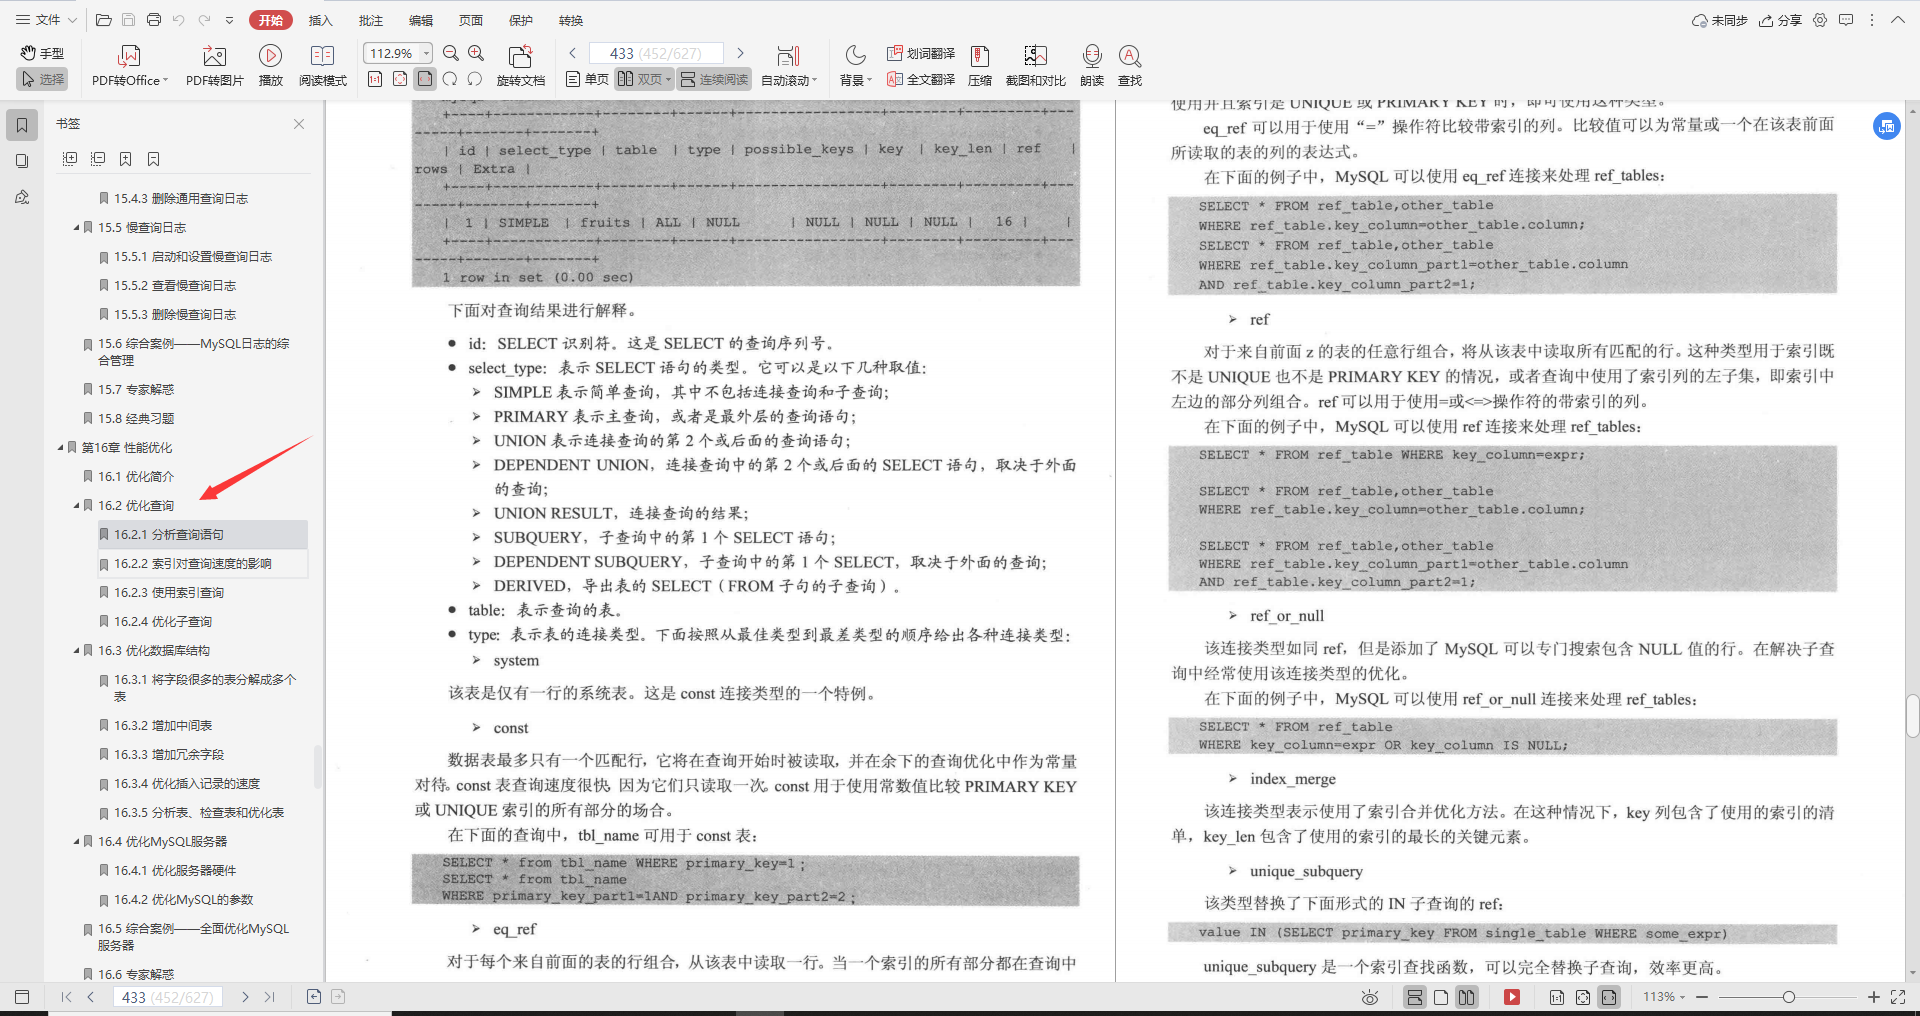Toggle eye-protection mode in status bar
The width and height of the screenshot is (1920, 1016).
[1368, 996]
